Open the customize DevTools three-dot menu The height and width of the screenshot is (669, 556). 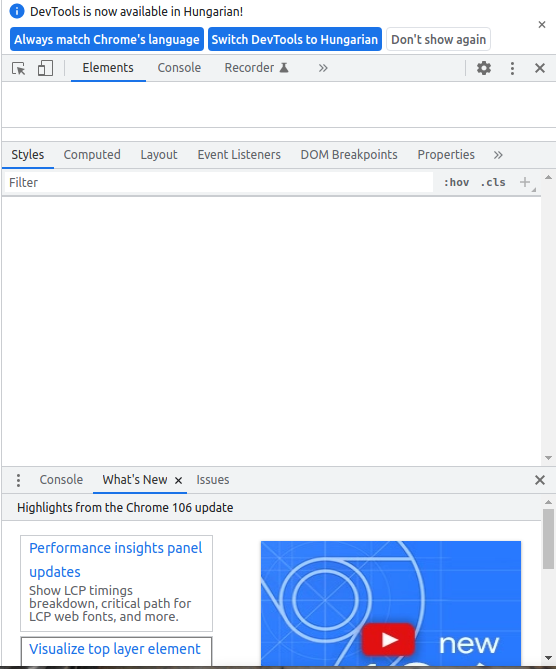click(512, 68)
